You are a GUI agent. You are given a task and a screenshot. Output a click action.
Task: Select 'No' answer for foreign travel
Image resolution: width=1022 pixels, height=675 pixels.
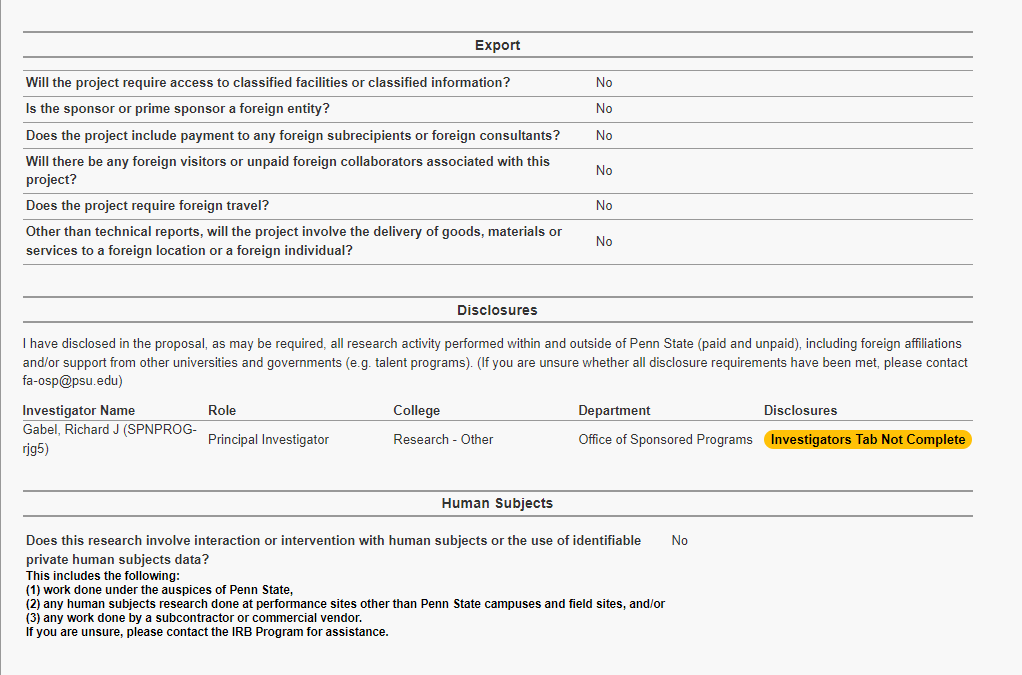(x=604, y=205)
